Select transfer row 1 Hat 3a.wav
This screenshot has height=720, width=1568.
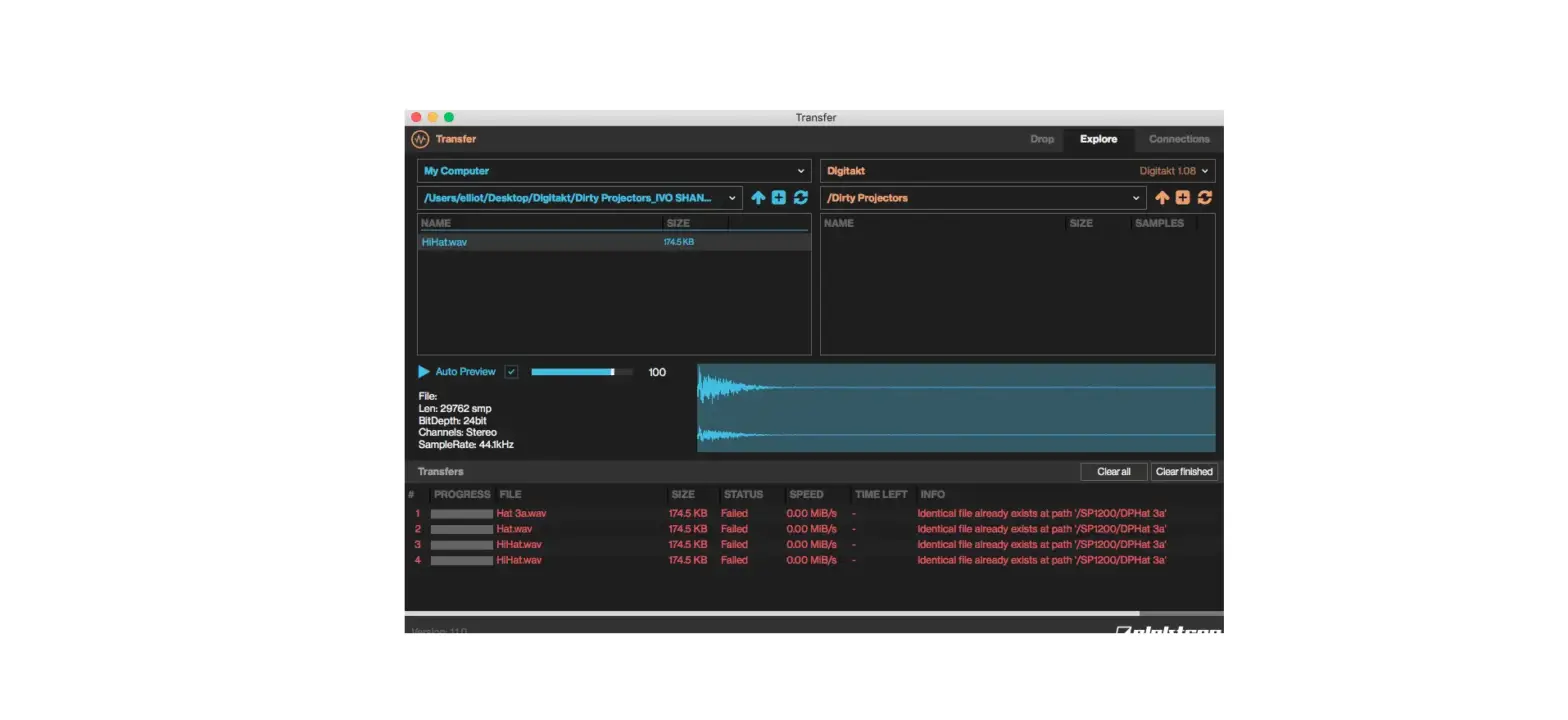coord(814,513)
